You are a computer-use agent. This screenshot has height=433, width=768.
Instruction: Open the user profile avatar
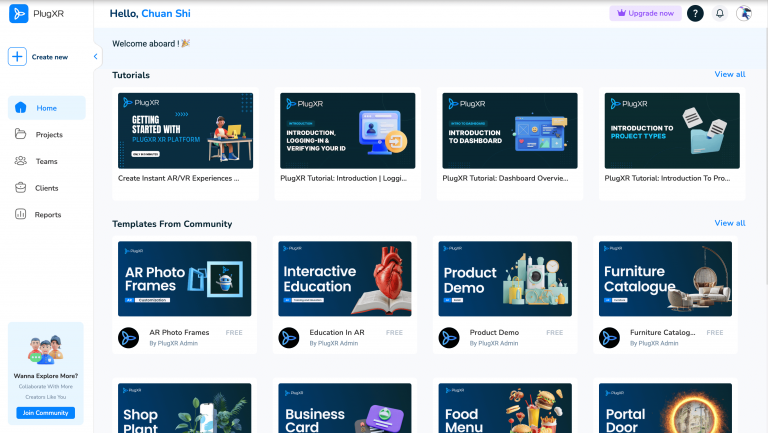[x=744, y=13]
